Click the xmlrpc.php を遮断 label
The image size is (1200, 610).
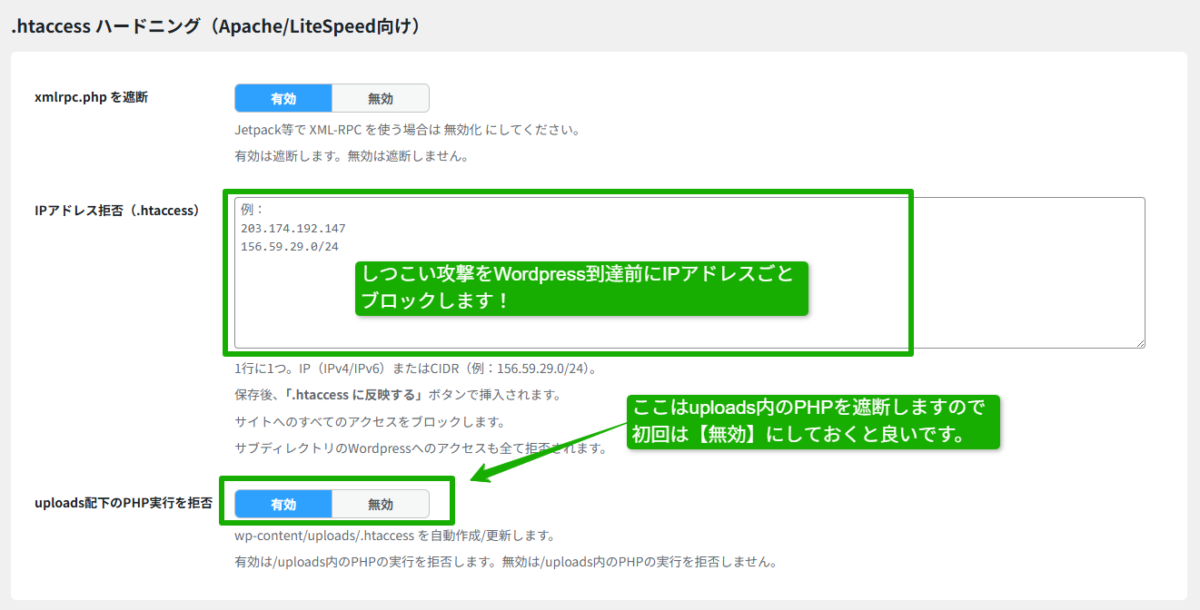point(90,97)
